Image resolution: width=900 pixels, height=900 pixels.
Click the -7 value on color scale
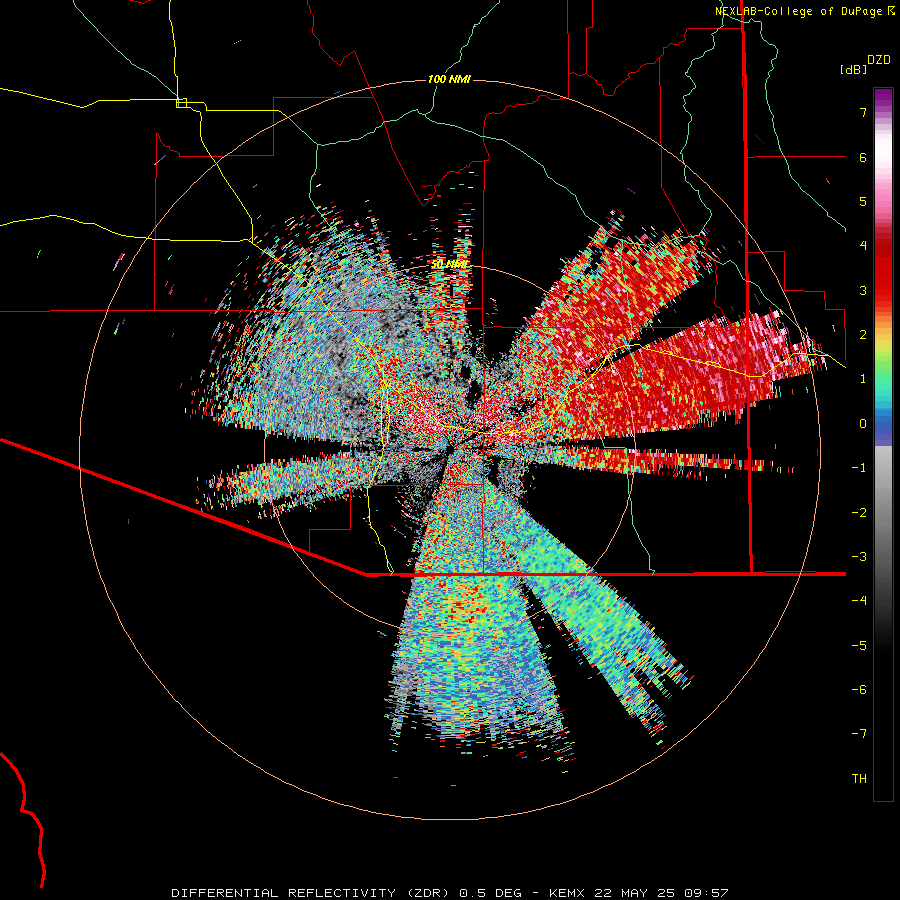[x=859, y=734]
